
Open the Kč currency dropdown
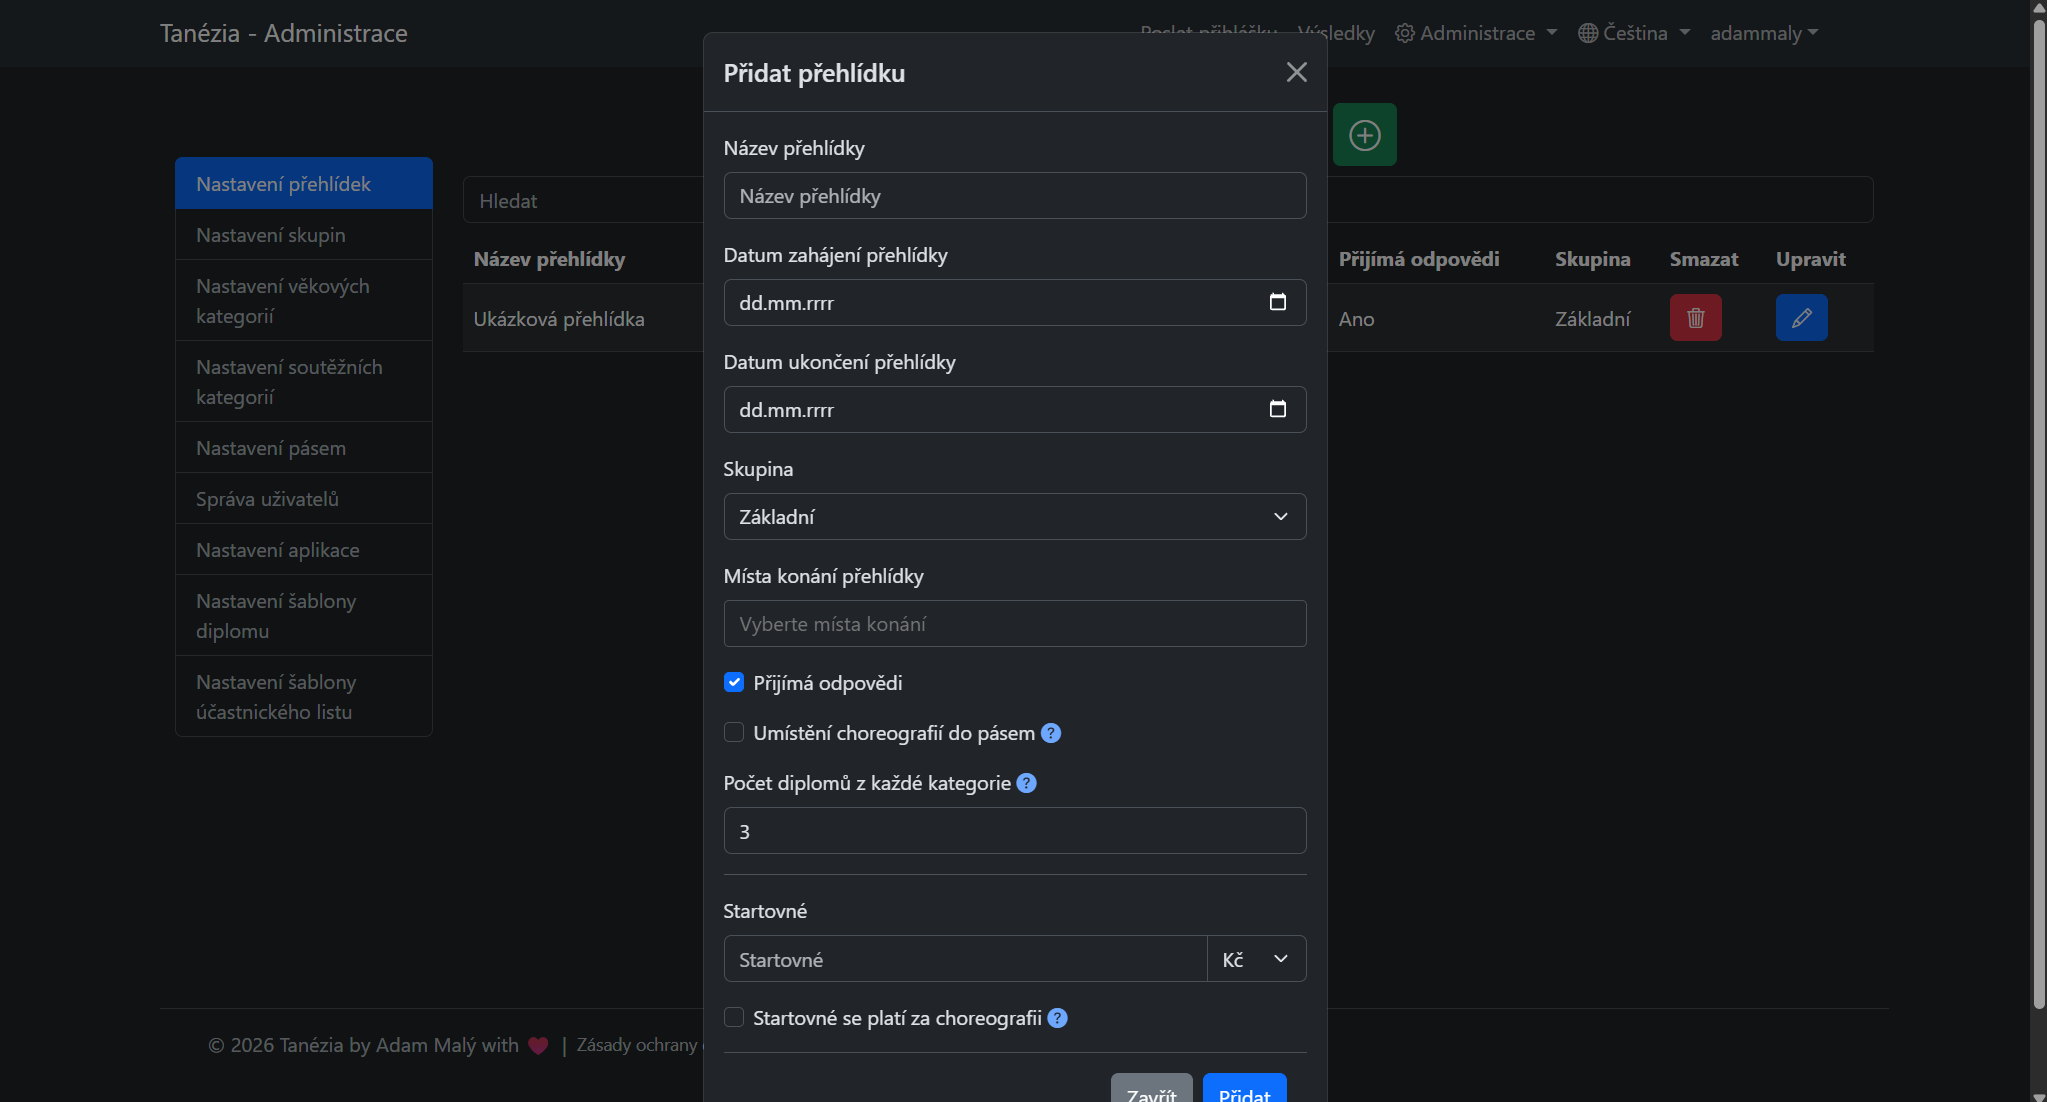(1256, 959)
